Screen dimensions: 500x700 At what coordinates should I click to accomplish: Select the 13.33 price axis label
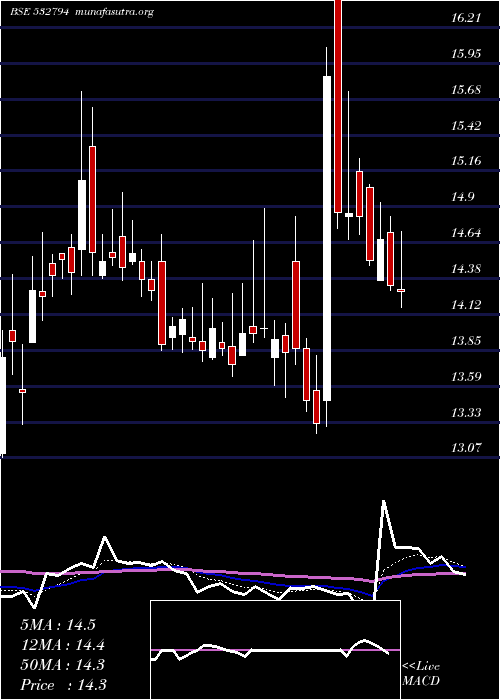pyautogui.click(x=466, y=412)
